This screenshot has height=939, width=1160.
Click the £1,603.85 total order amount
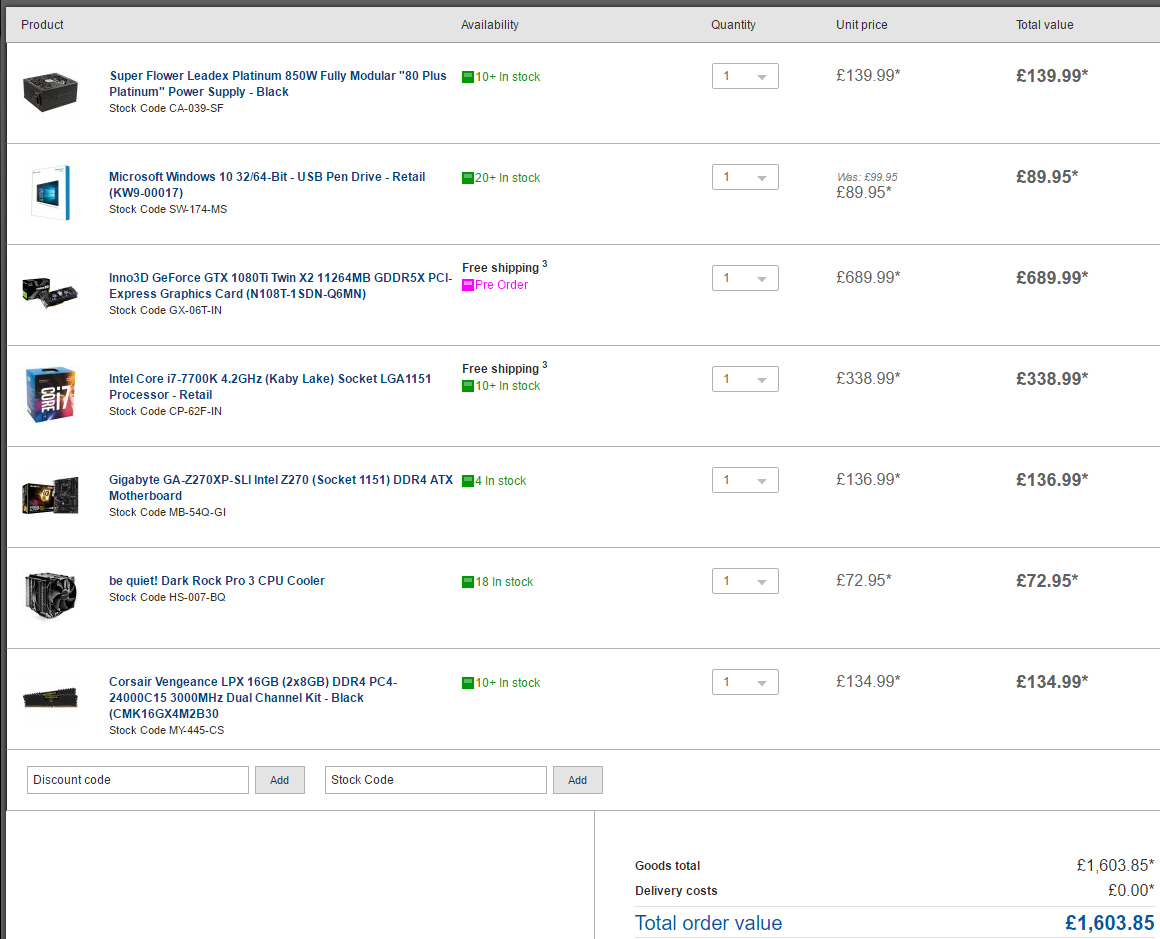click(1110, 923)
